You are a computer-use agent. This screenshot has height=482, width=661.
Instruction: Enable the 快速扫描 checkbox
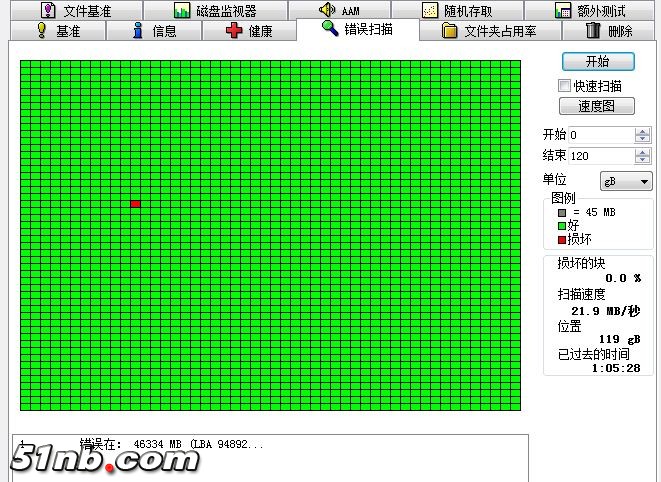[565, 86]
